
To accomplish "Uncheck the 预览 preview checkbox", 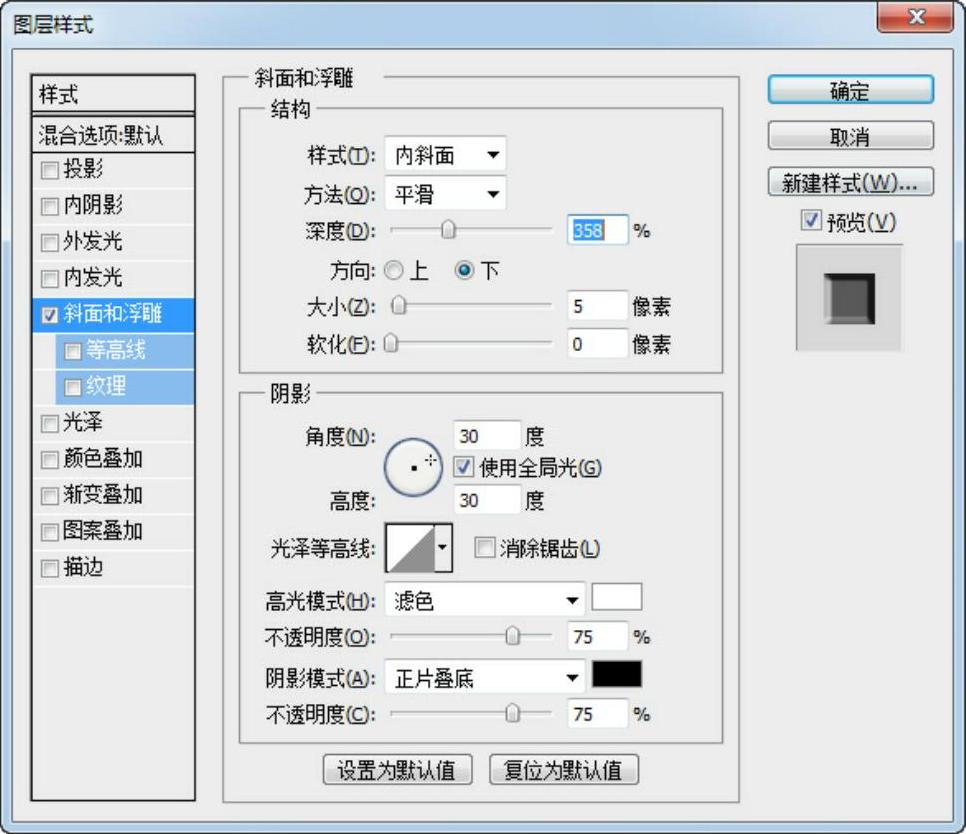I will pos(811,222).
